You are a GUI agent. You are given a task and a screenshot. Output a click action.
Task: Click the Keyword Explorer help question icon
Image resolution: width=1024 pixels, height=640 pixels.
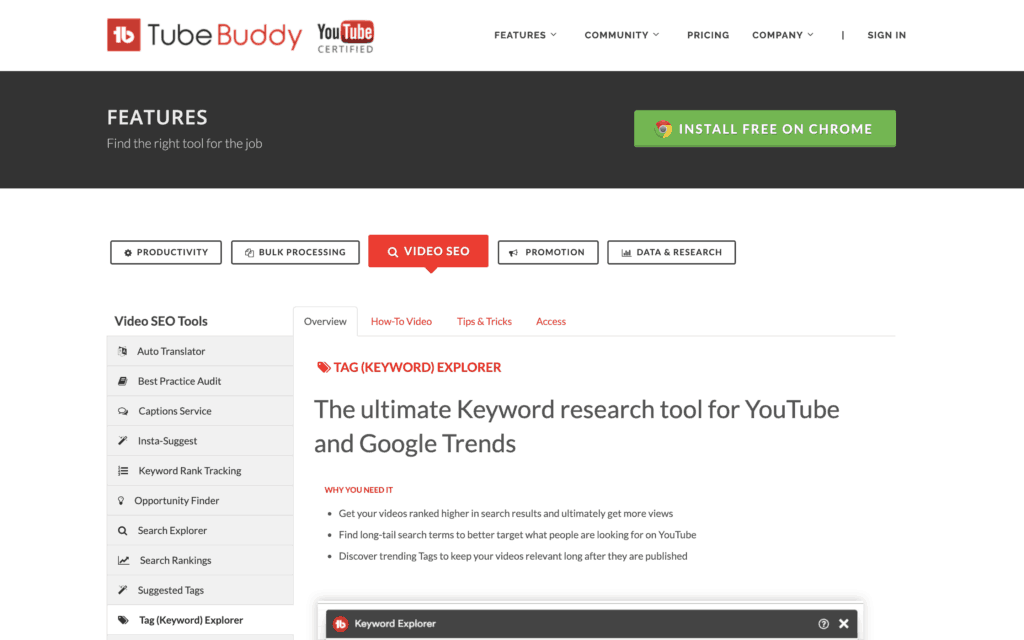point(824,624)
